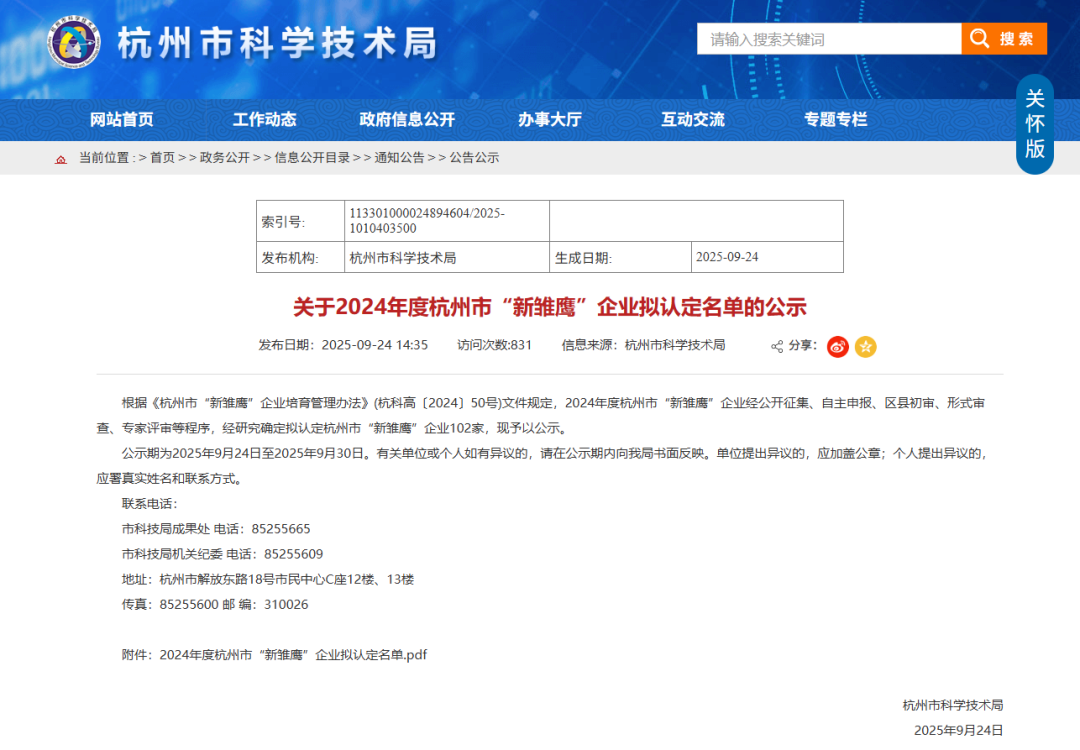
Task: Click the 公告公示 breadcrumb link
Action: [474, 158]
